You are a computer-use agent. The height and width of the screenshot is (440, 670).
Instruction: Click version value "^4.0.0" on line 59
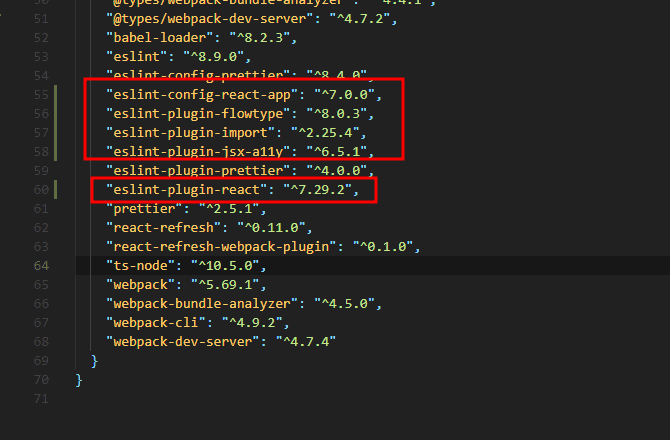point(337,171)
